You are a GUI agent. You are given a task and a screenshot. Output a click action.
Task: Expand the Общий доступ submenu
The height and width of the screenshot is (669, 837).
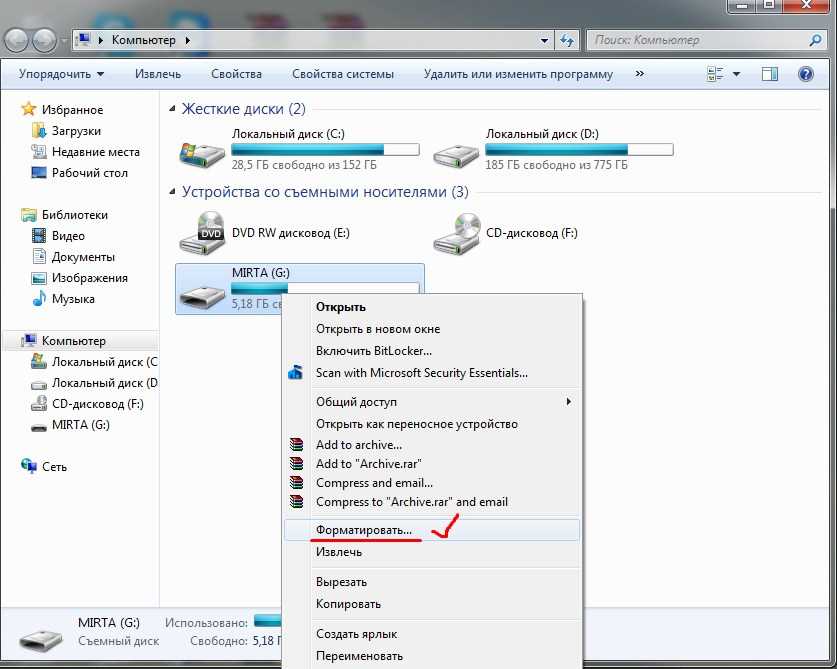pos(568,402)
